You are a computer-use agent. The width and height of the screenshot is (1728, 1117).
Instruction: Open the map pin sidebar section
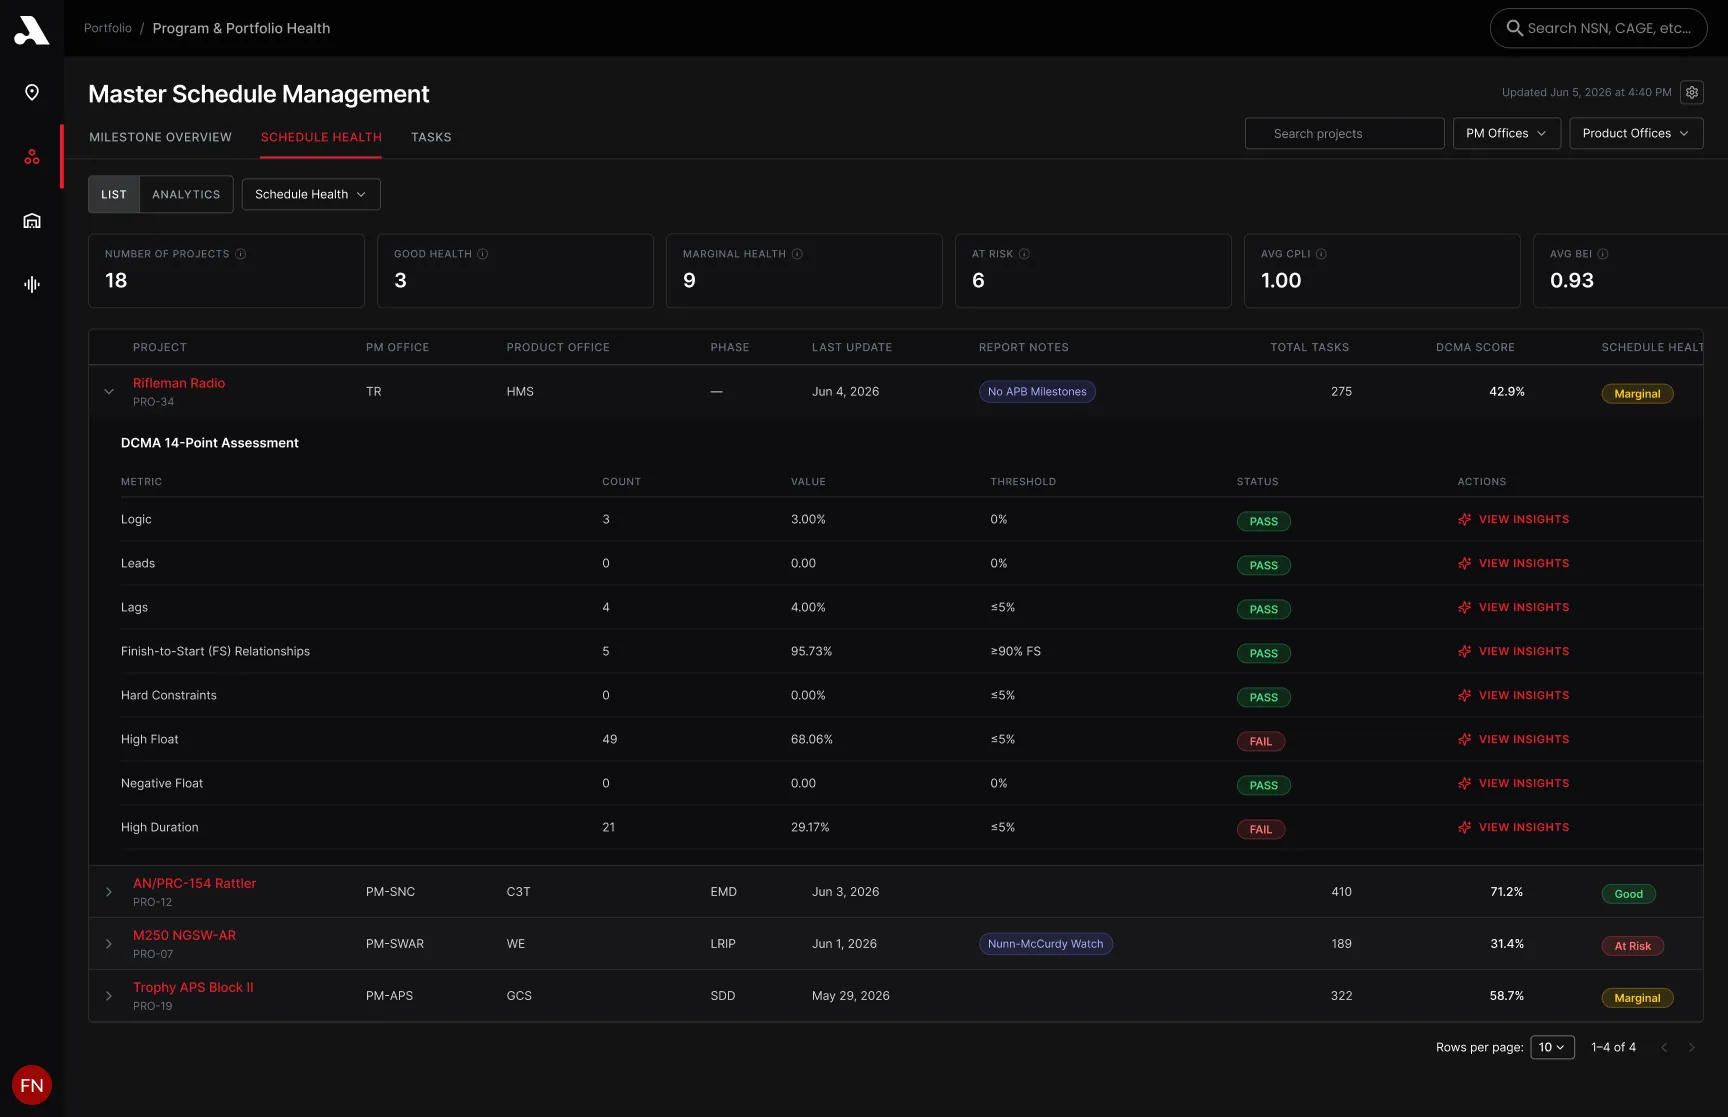[32, 93]
